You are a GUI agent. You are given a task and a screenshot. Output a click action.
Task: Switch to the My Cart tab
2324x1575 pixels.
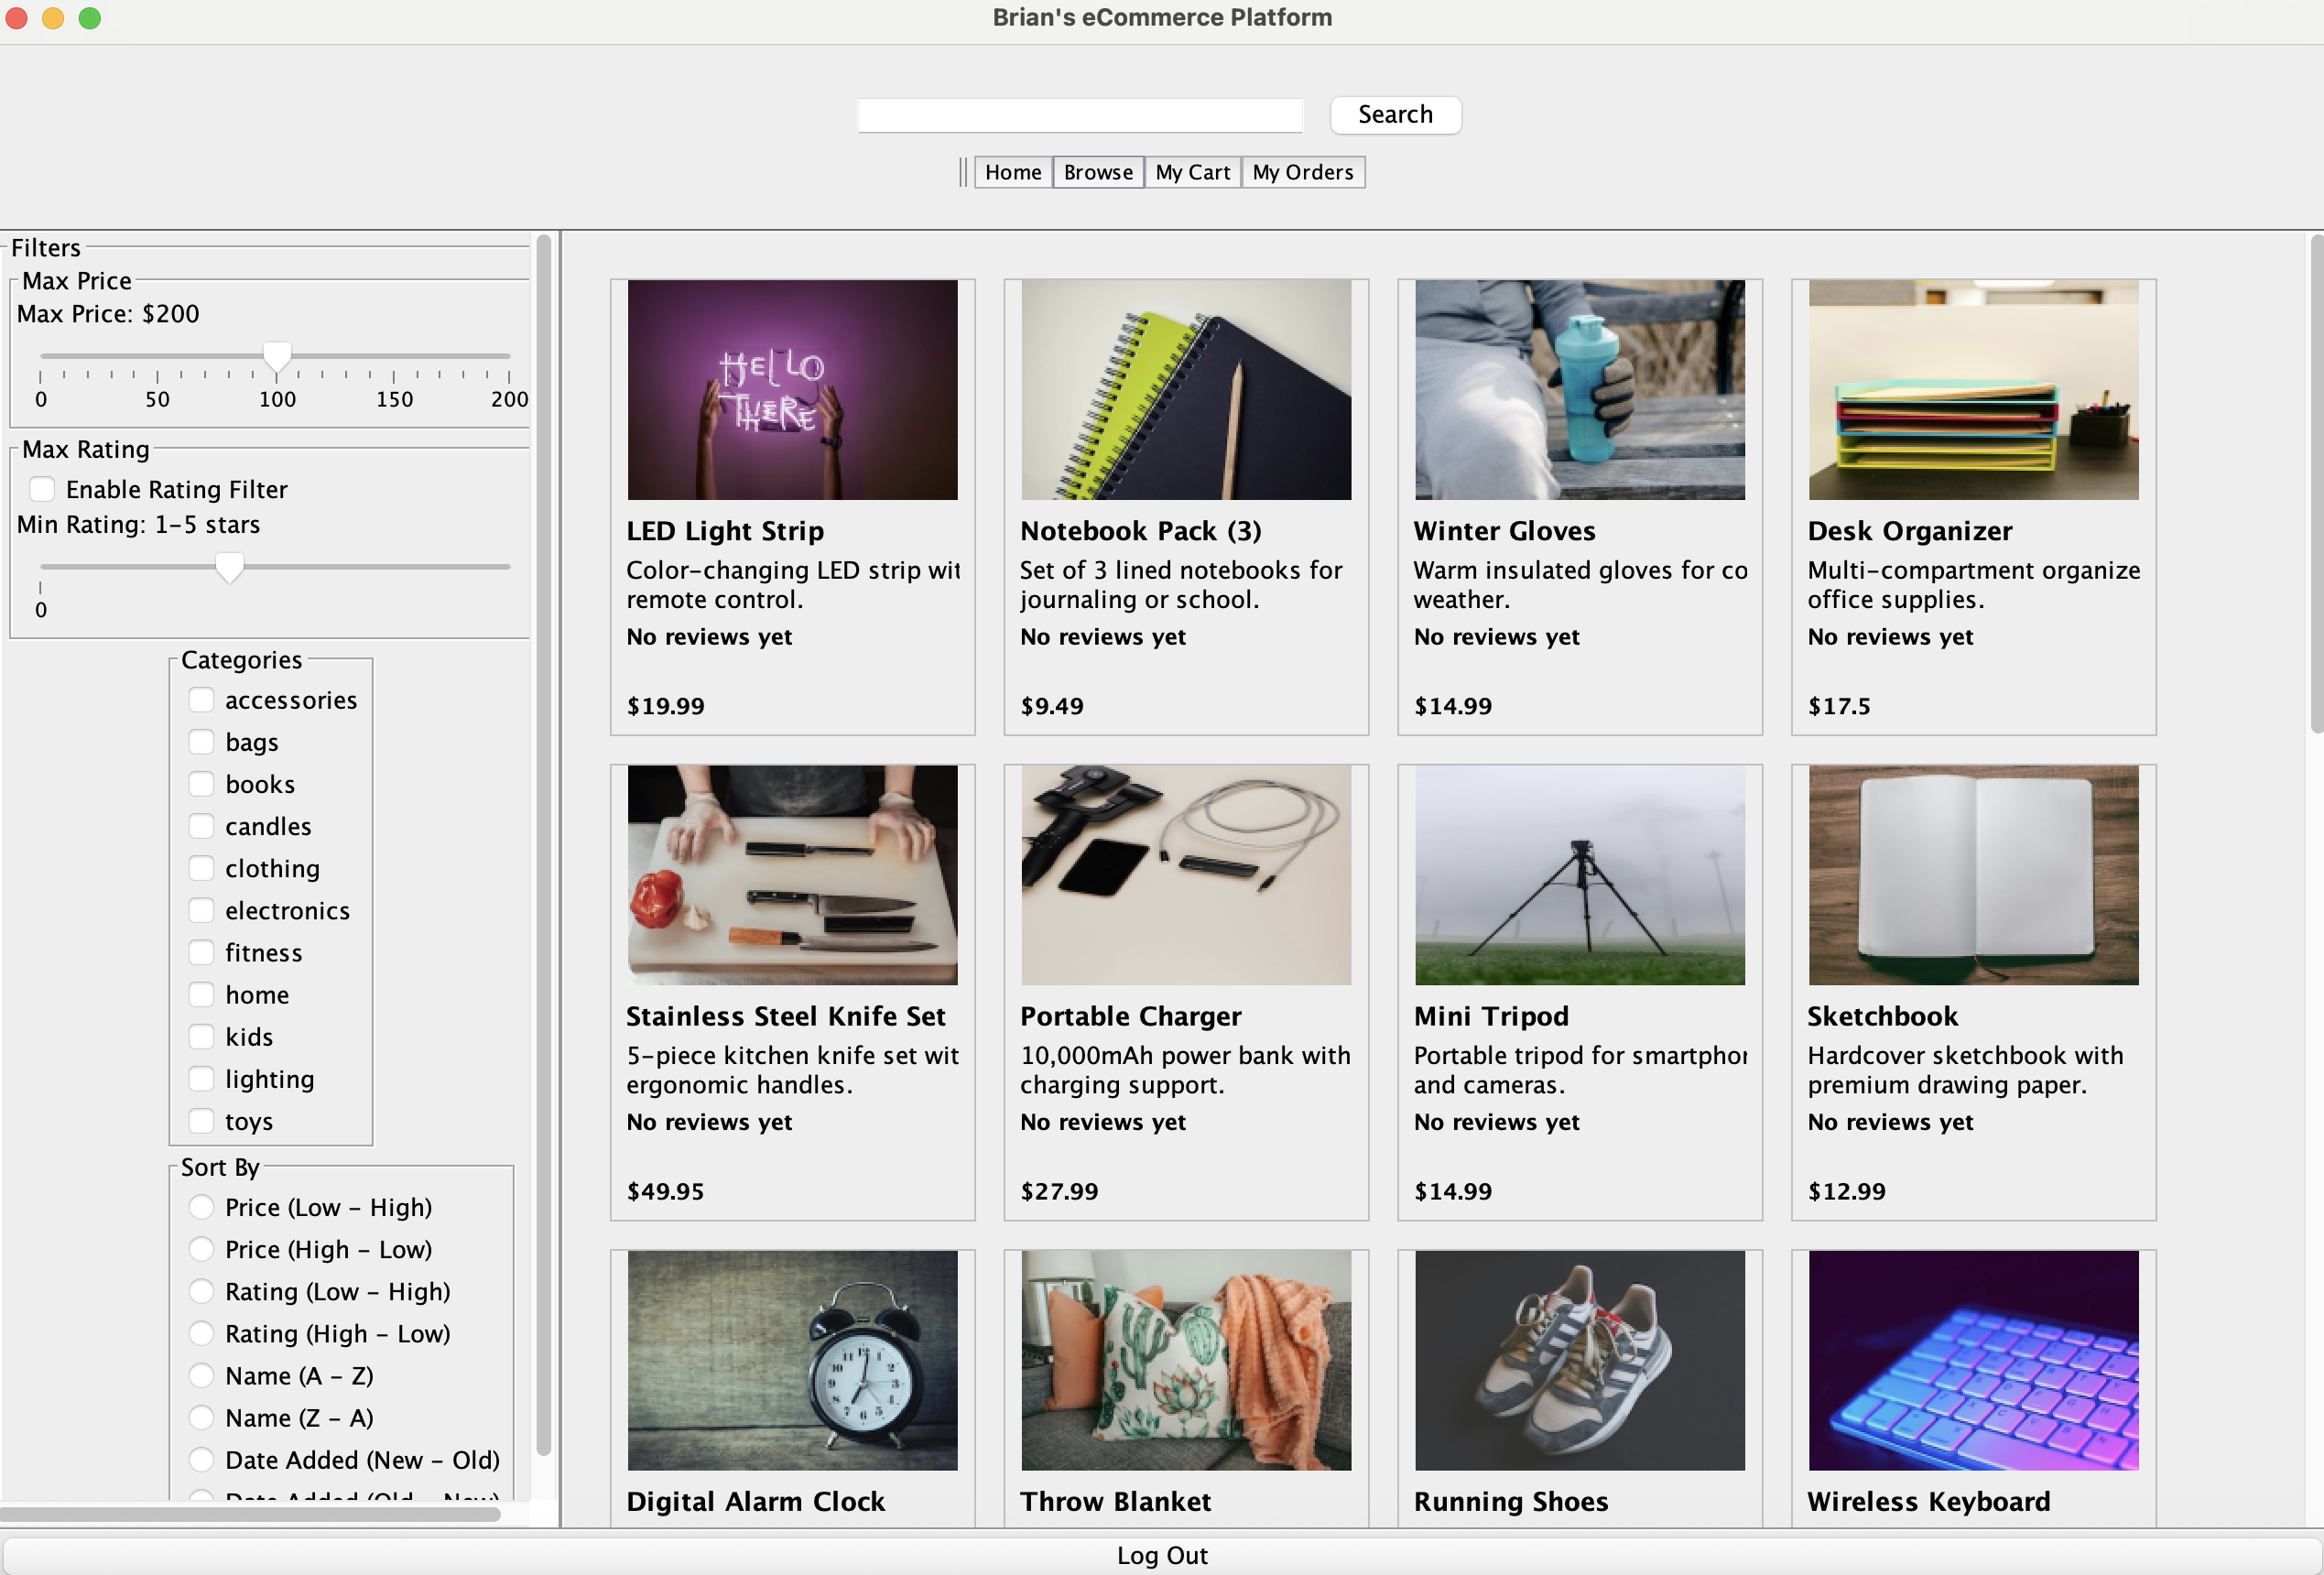[x=1192, y=172]
